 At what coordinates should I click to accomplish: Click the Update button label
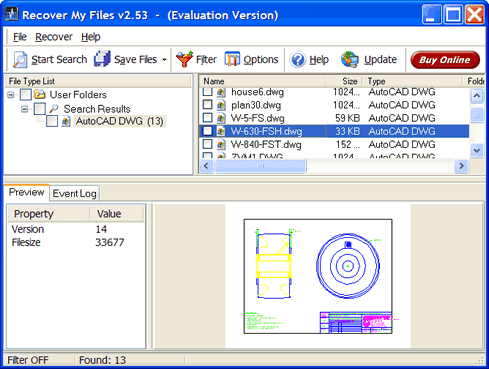[380, 60]
